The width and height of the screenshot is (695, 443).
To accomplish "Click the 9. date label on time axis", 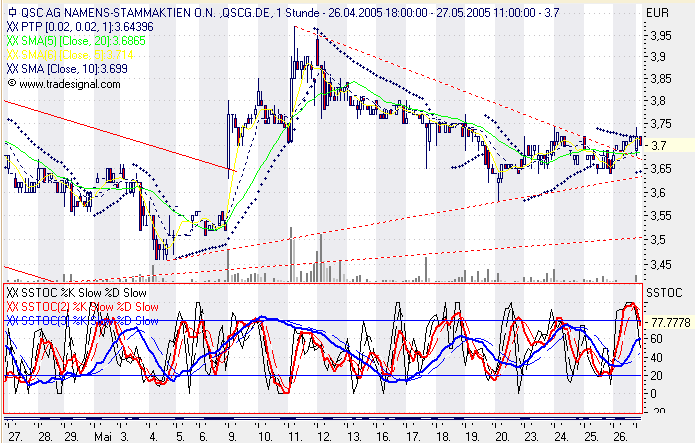I will [233, 437].
